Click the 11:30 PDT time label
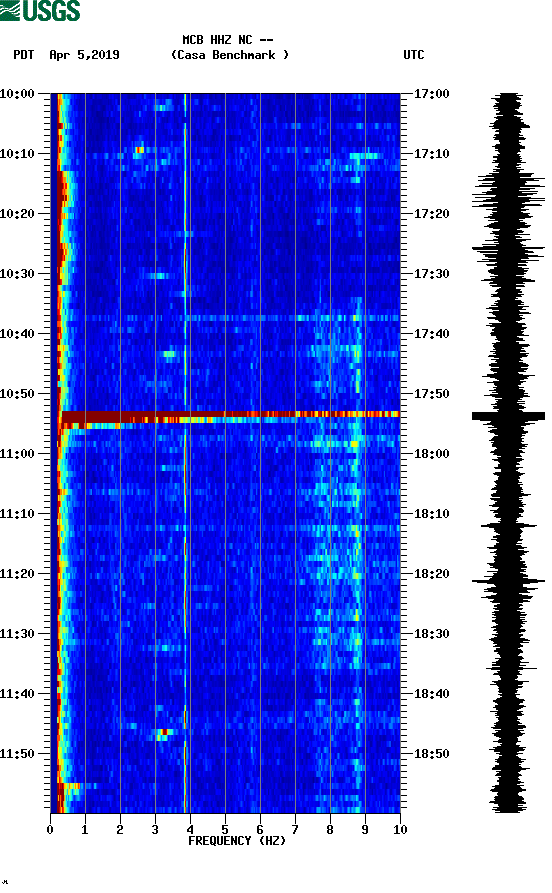 pos(17,634)
